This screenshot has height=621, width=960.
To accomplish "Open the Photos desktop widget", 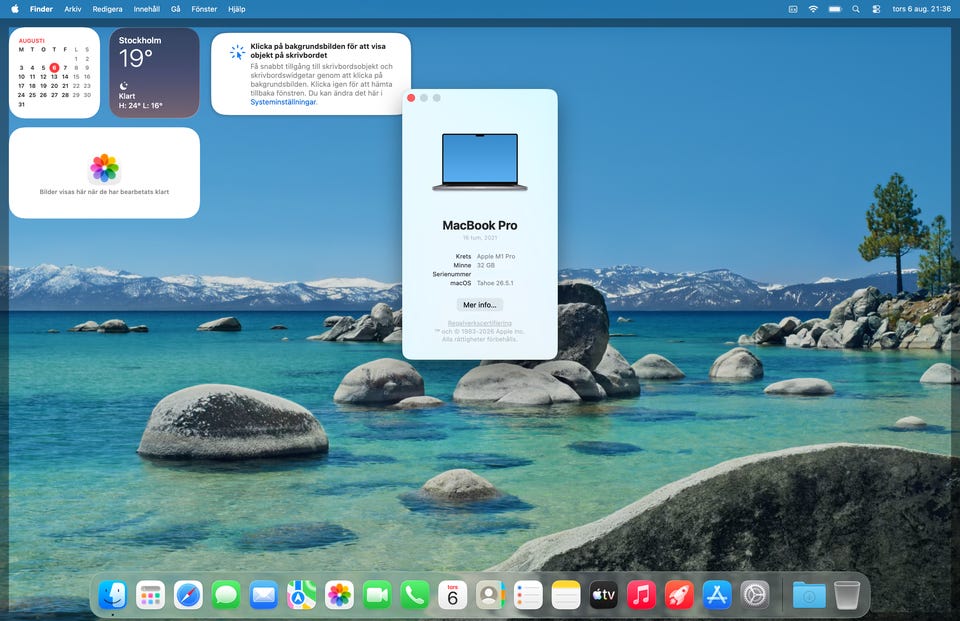I will click(105, 173).
